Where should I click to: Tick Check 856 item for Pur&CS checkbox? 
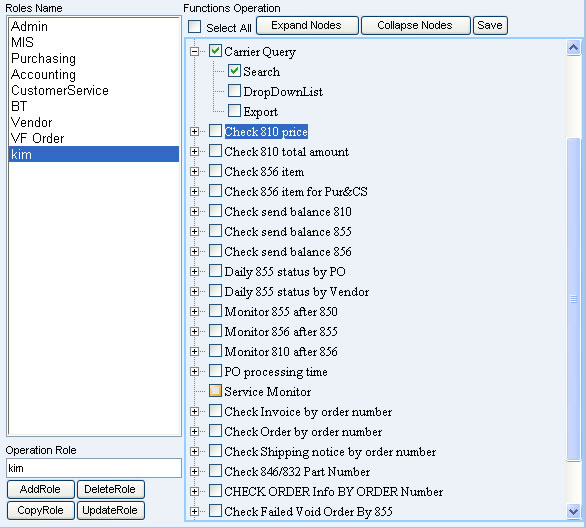215,191
